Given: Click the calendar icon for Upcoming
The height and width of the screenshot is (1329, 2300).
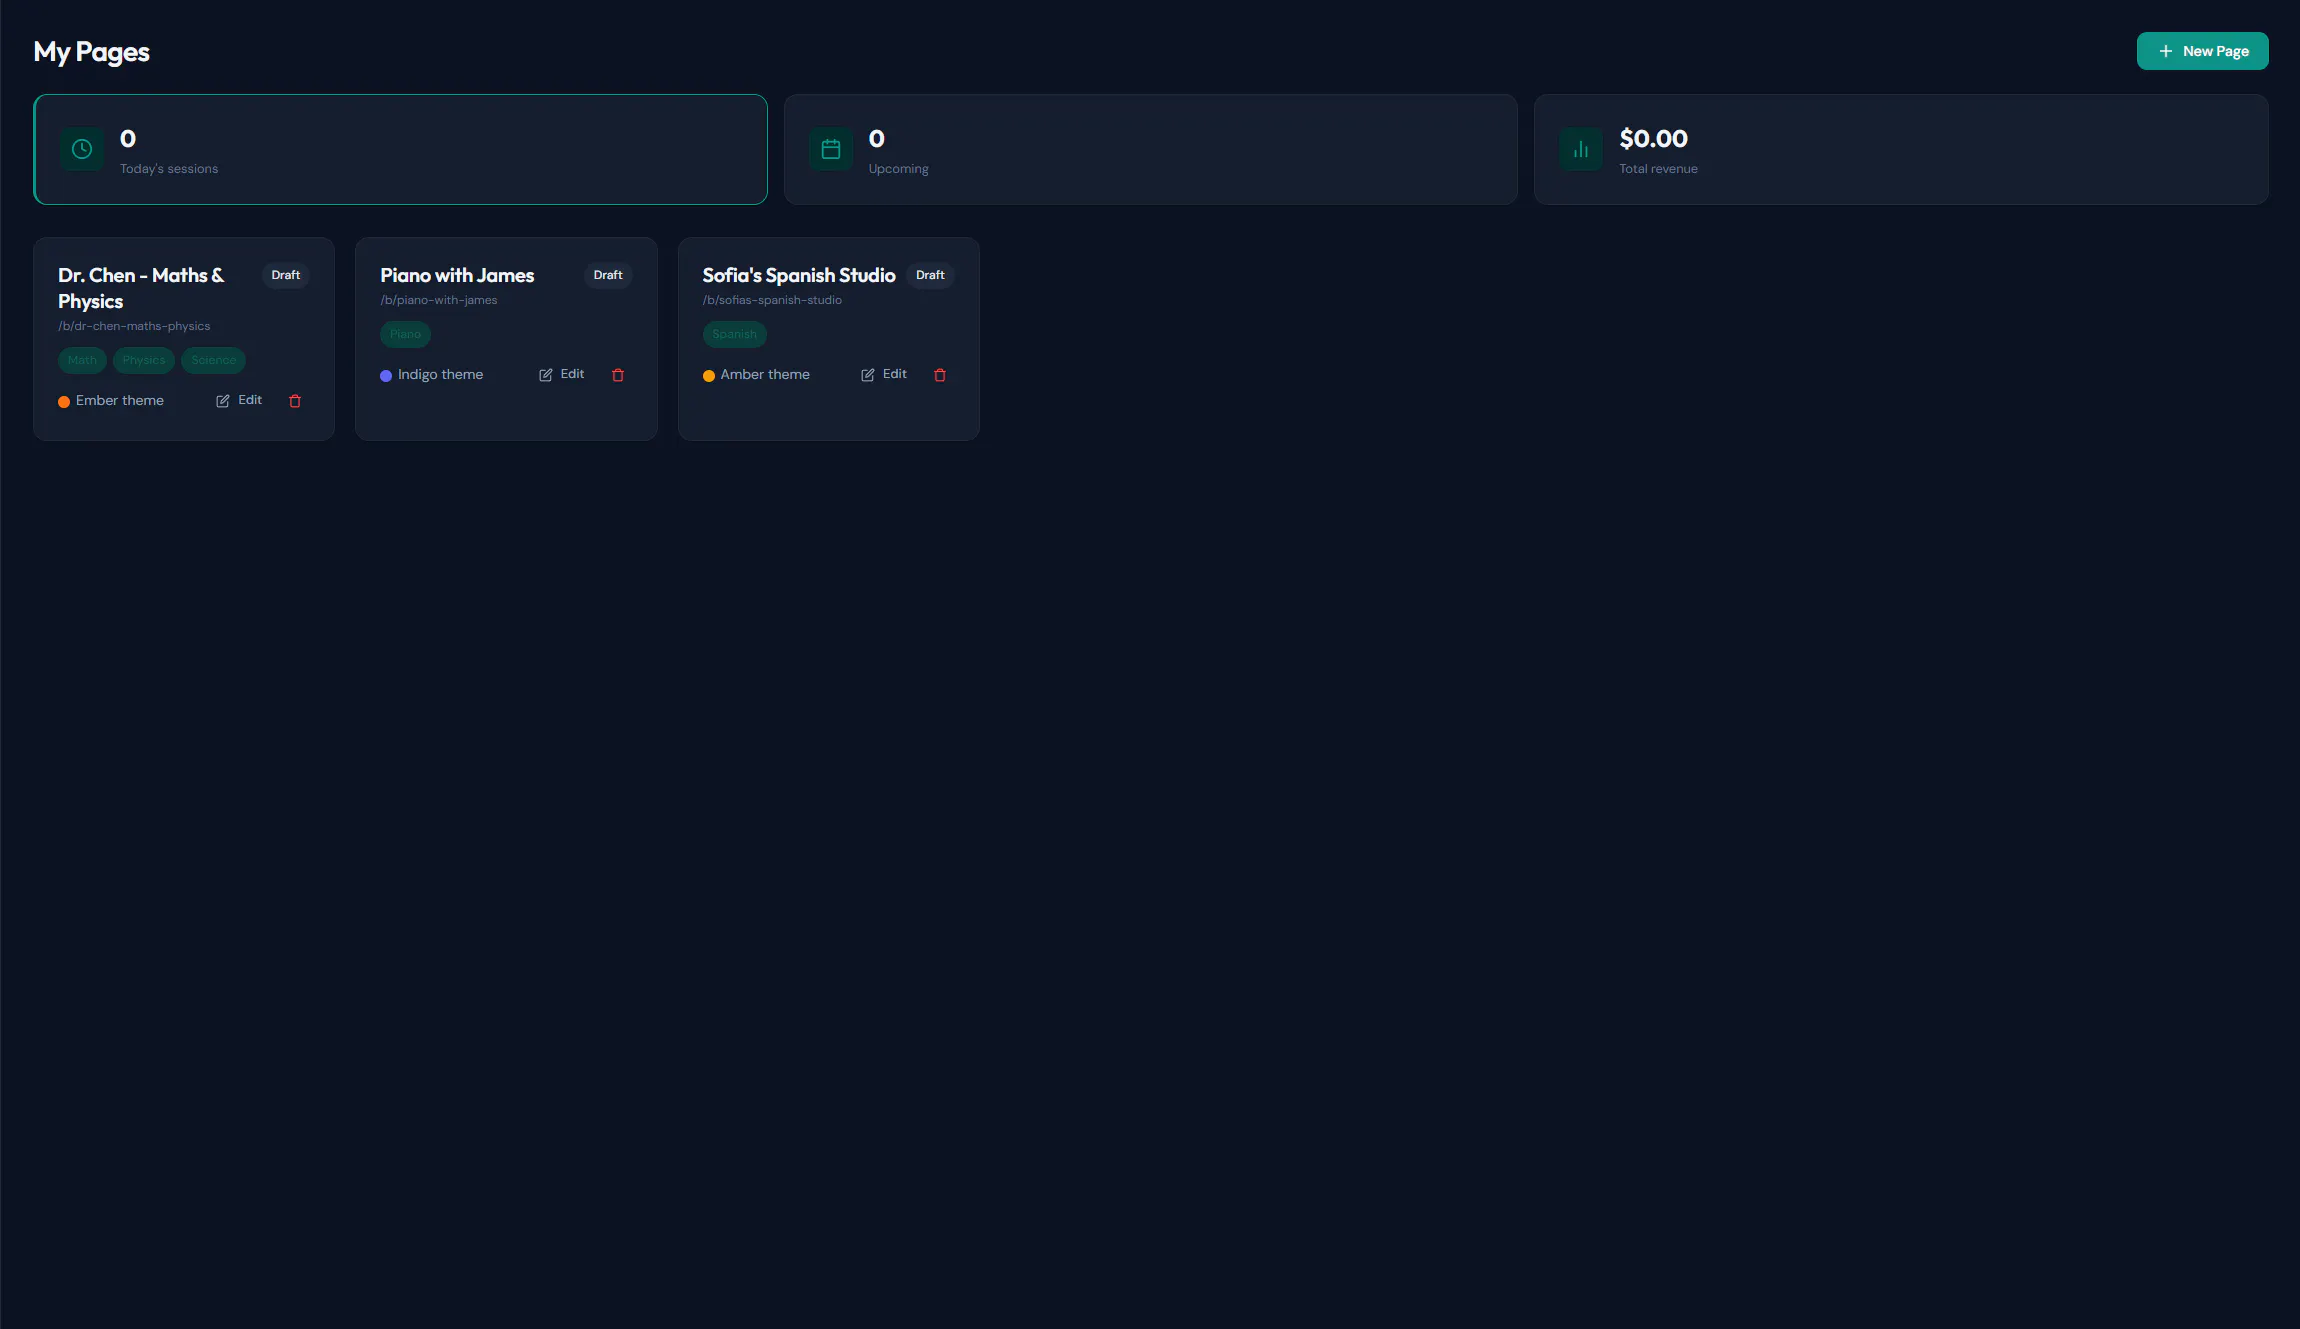Looking at the screenshot, I should 831,149.
